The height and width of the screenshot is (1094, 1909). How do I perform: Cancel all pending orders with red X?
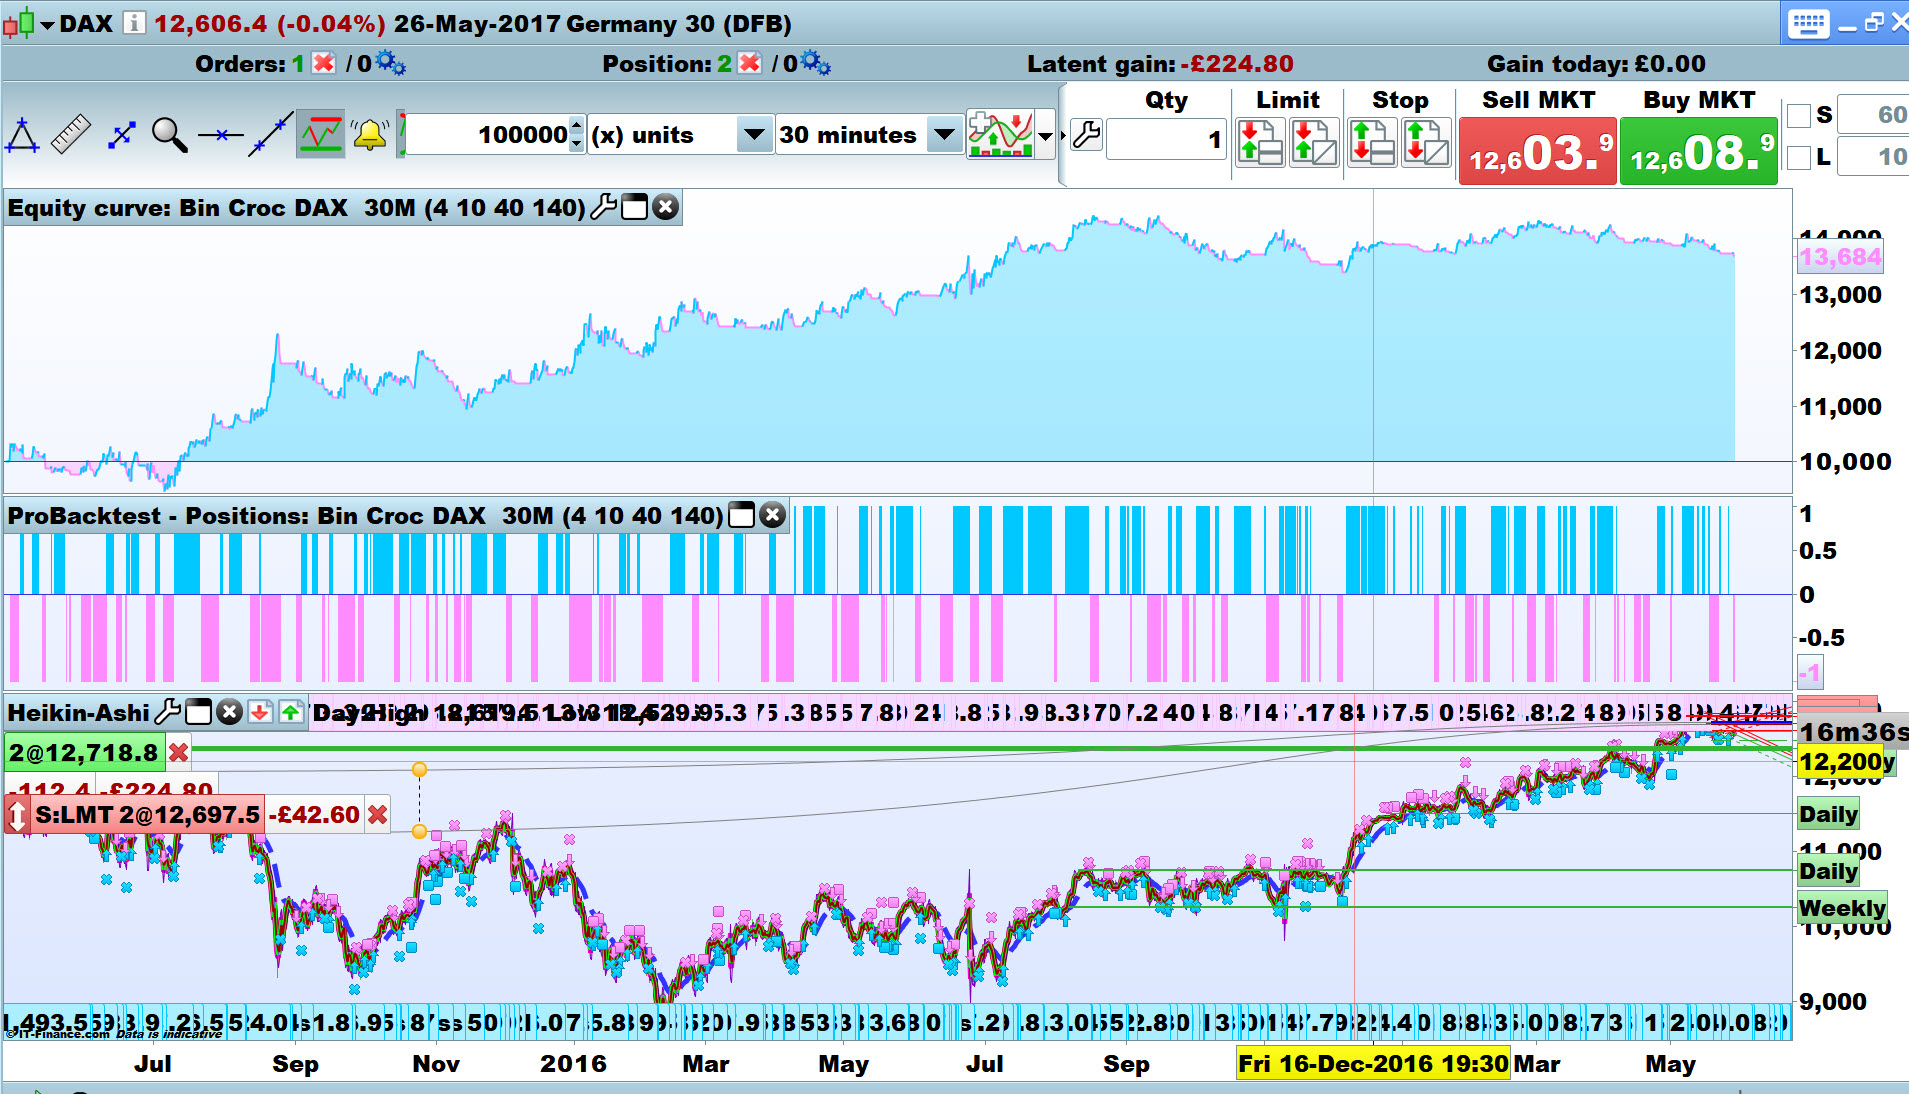point(323,63)
